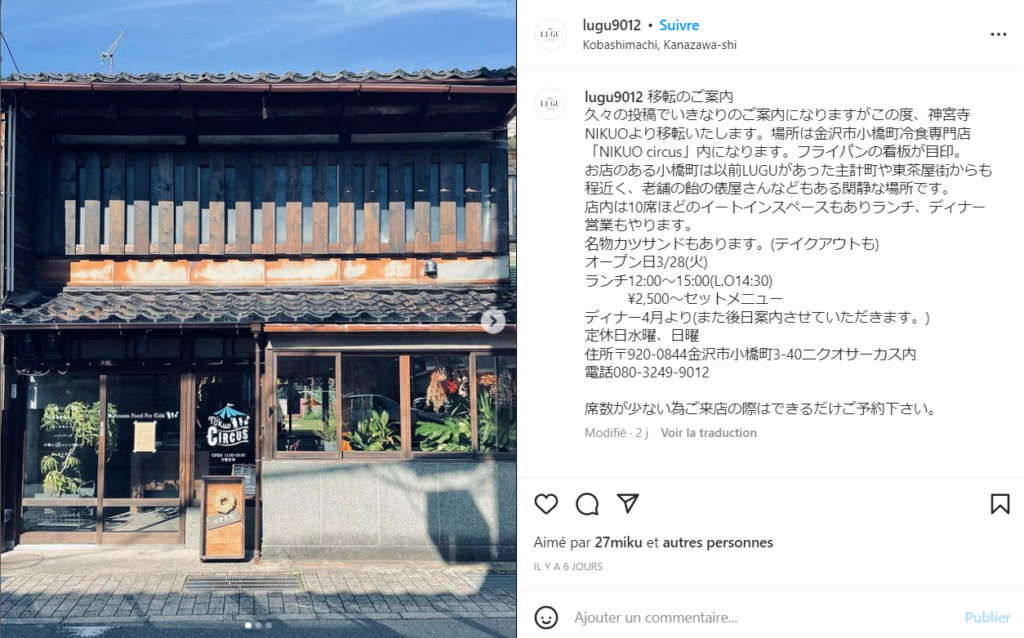Image resolution: width=1024 pixels, height=638 pixels.
Task: Like the post with the heart icon
Action: 546,504
